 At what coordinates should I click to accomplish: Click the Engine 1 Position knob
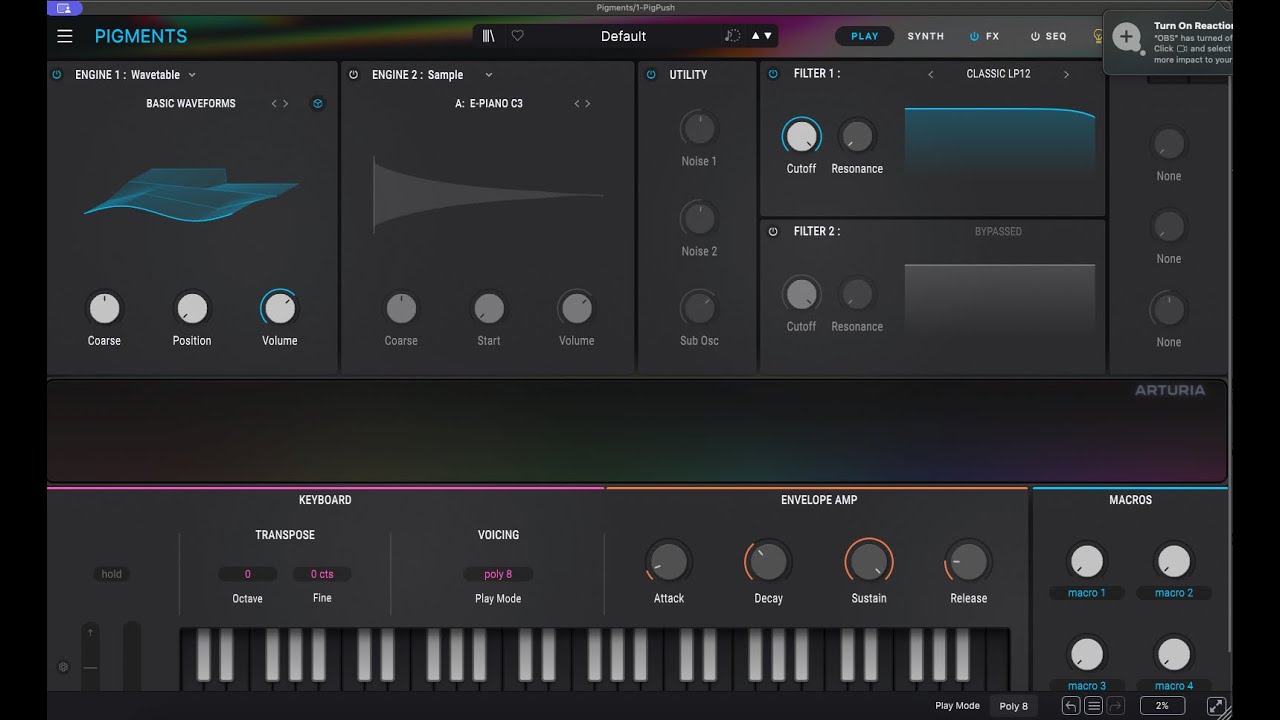(x=192, y=308)
